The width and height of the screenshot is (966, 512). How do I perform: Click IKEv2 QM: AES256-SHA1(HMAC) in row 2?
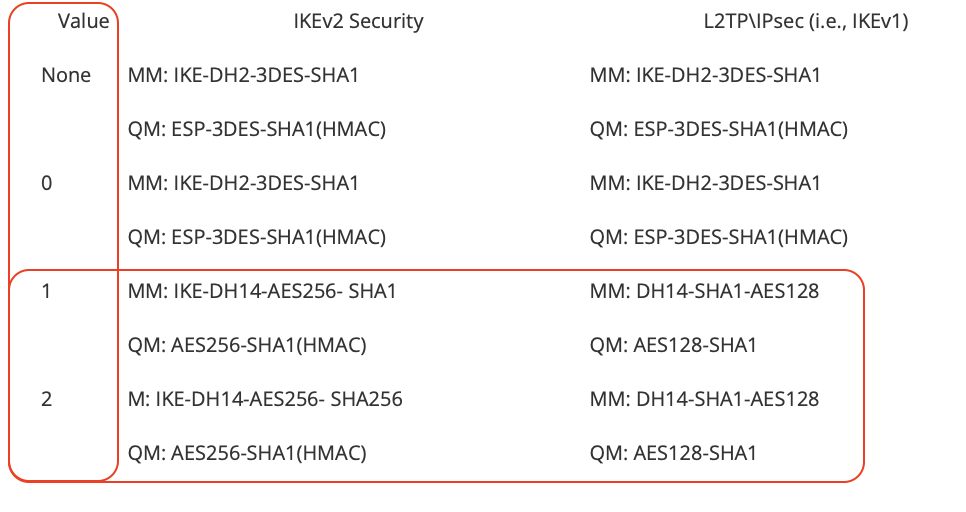pos(246,453)
